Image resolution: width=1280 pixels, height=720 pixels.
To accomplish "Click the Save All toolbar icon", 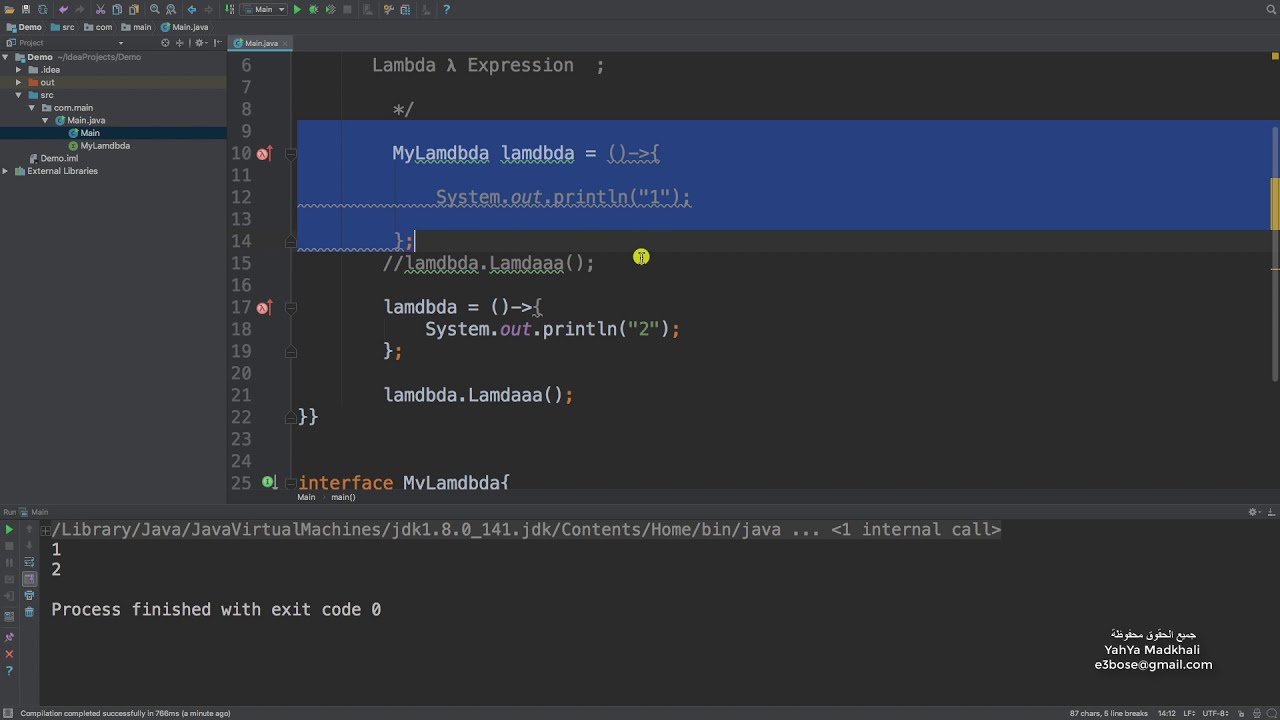I will tap(26, 9).
